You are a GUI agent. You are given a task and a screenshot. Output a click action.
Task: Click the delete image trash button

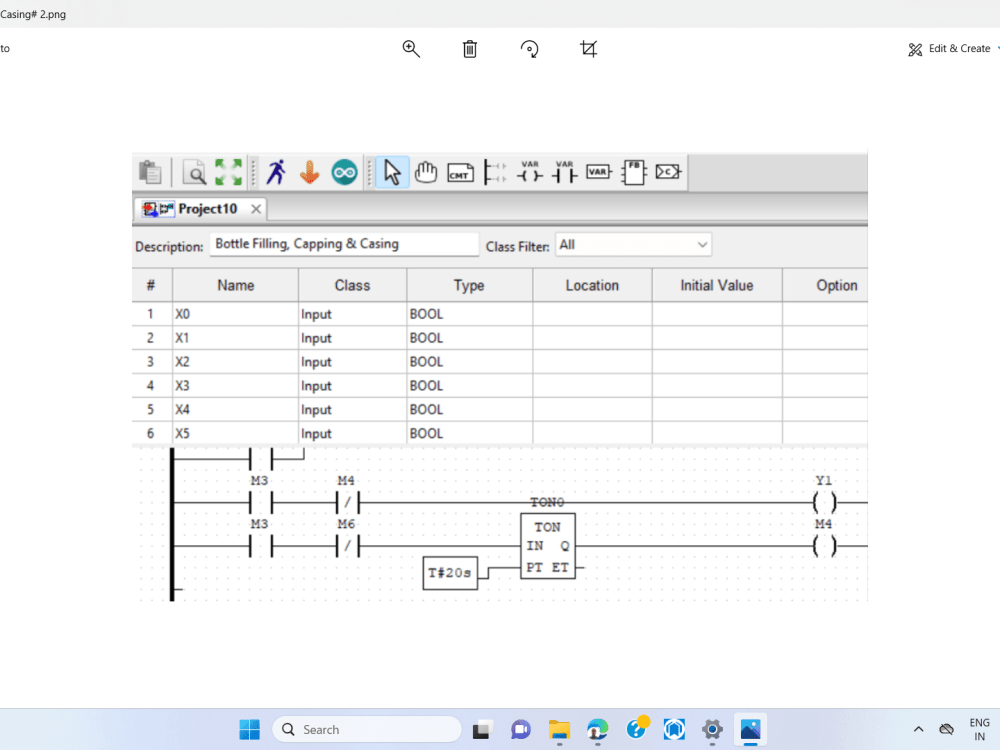click(469, 48)
